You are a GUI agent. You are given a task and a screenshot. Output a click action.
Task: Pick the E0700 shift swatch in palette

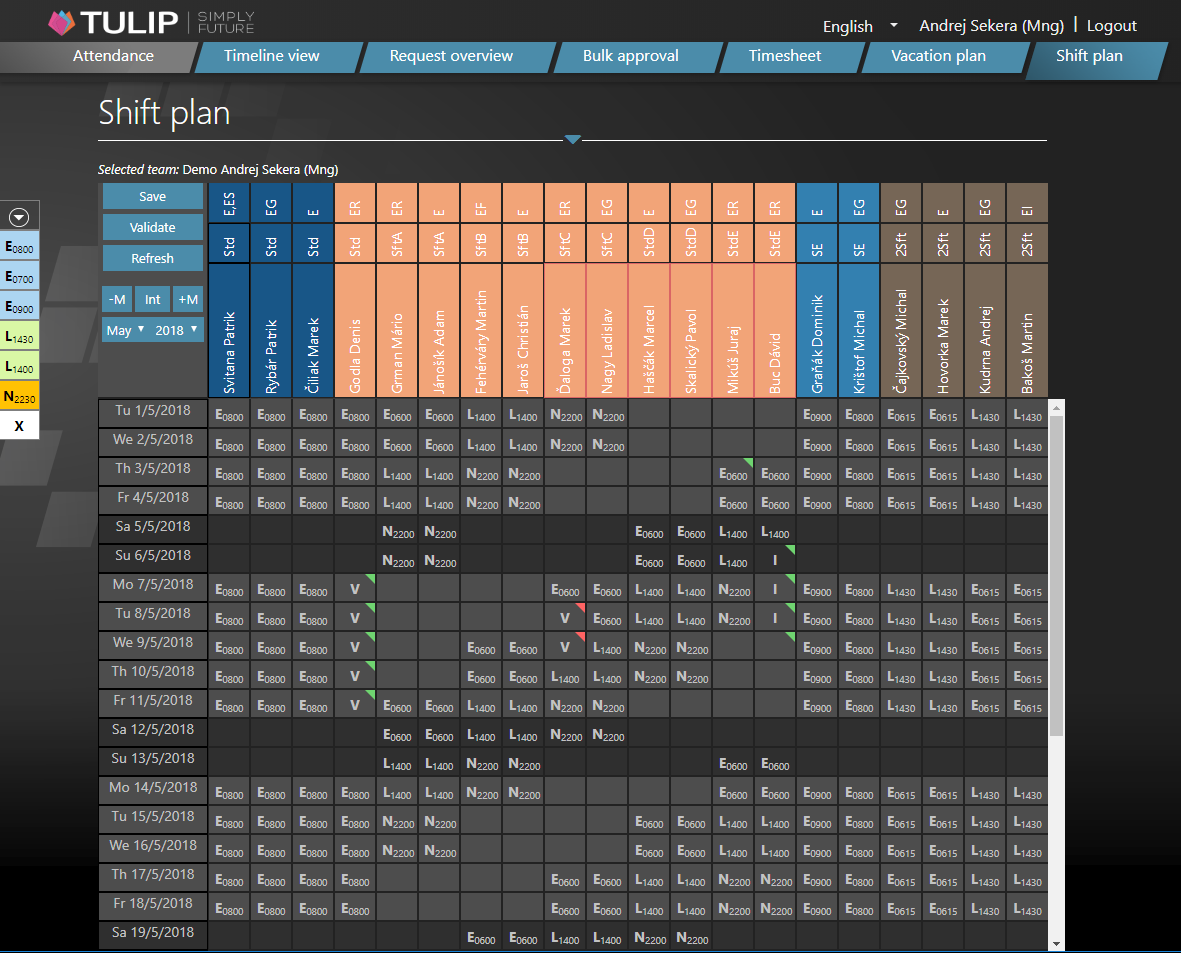[19, 276]
